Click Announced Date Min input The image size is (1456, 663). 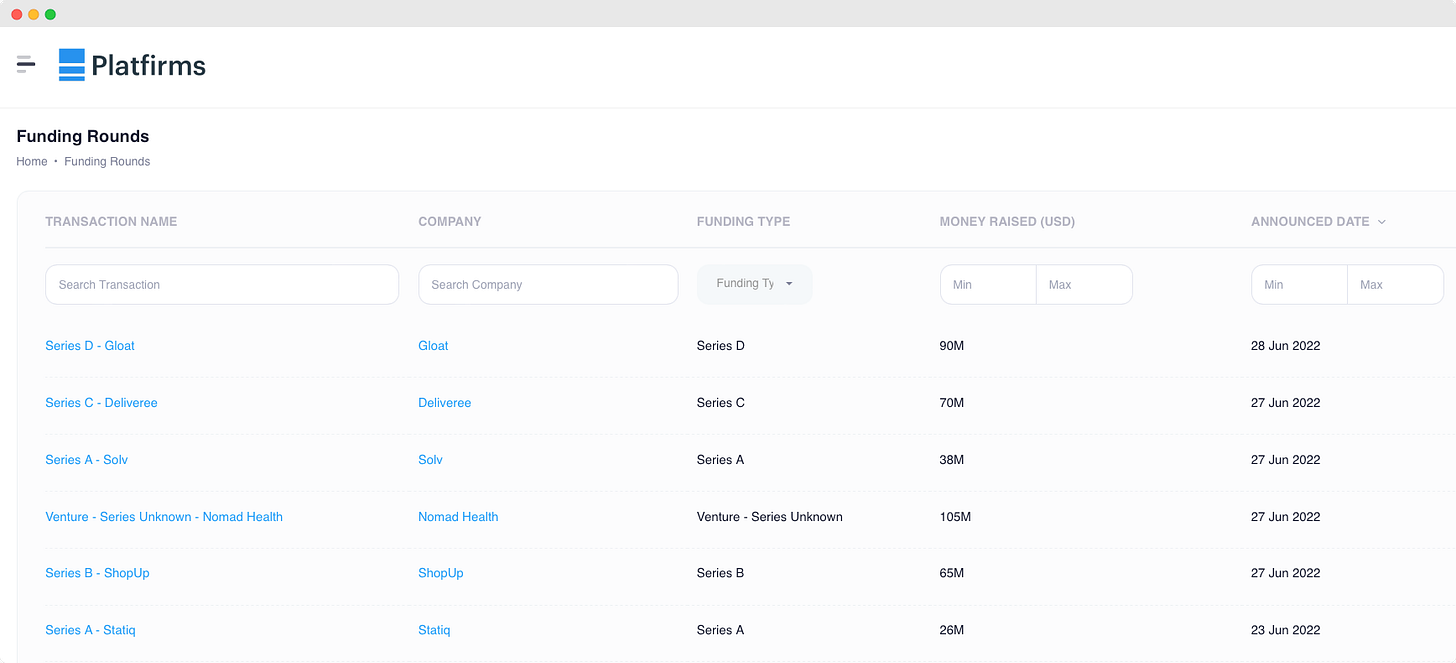[x=1299, y=284]
